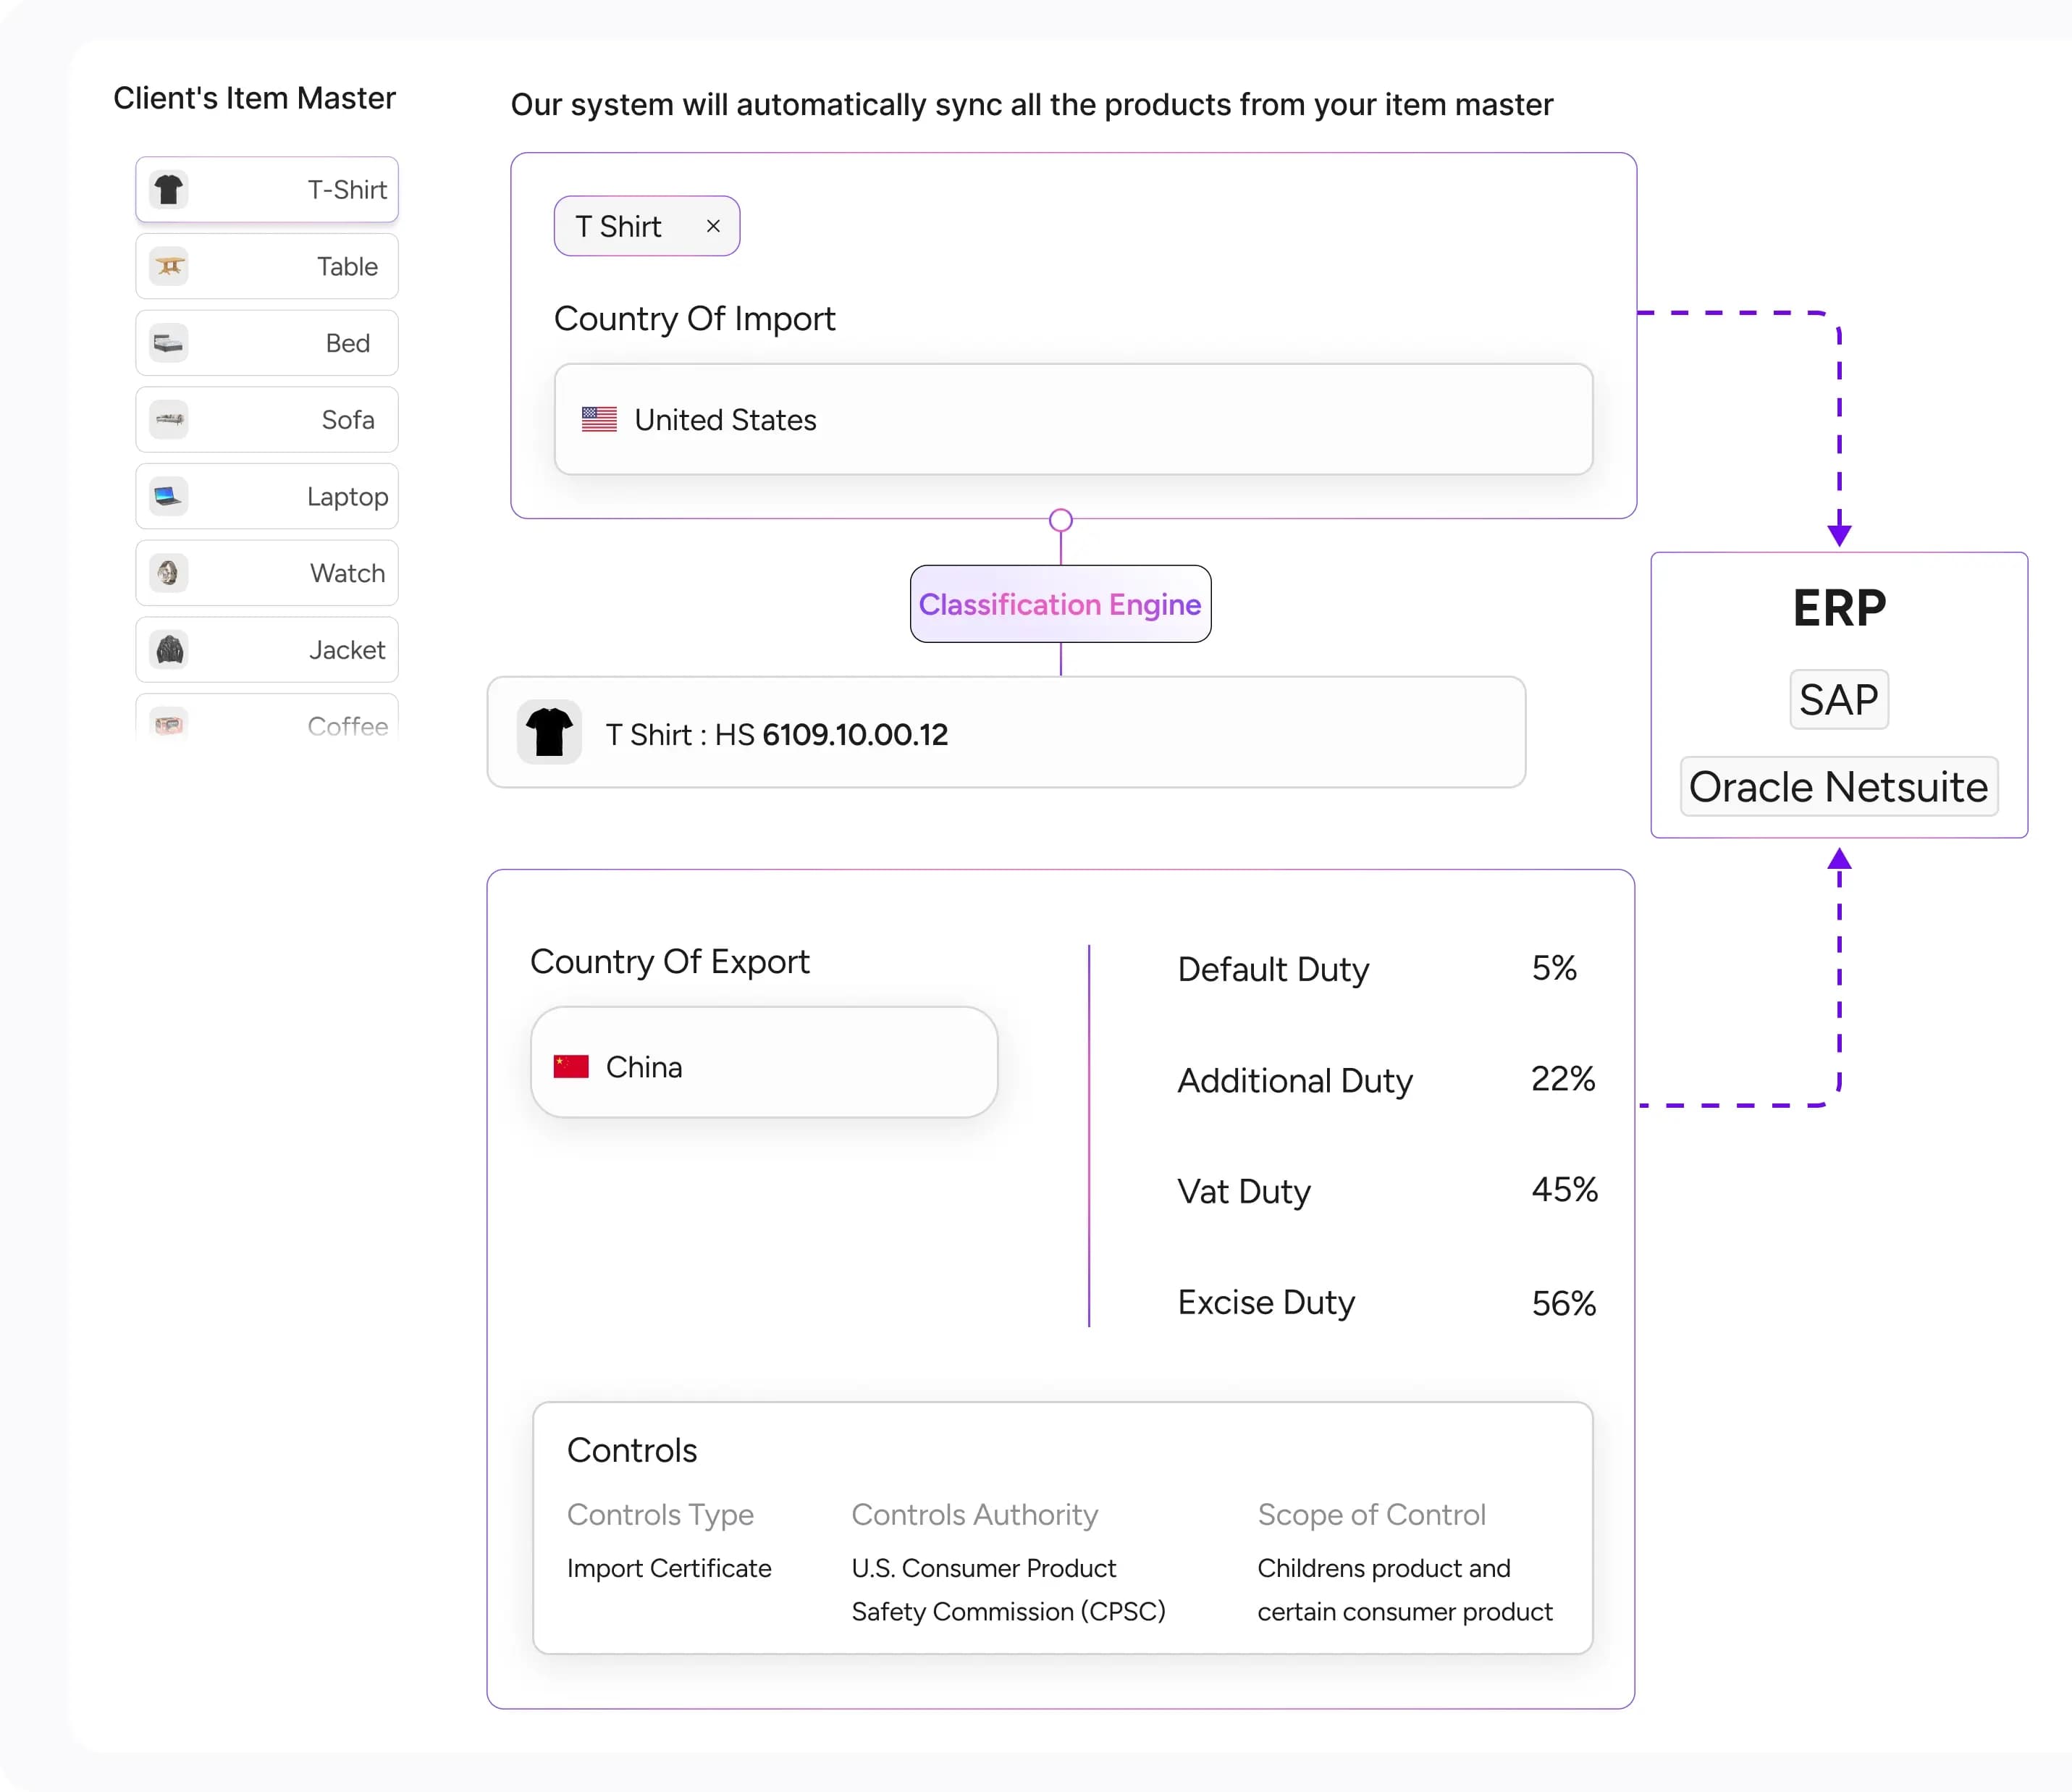Click the T-Shirt icon in item master

[169, 190]
